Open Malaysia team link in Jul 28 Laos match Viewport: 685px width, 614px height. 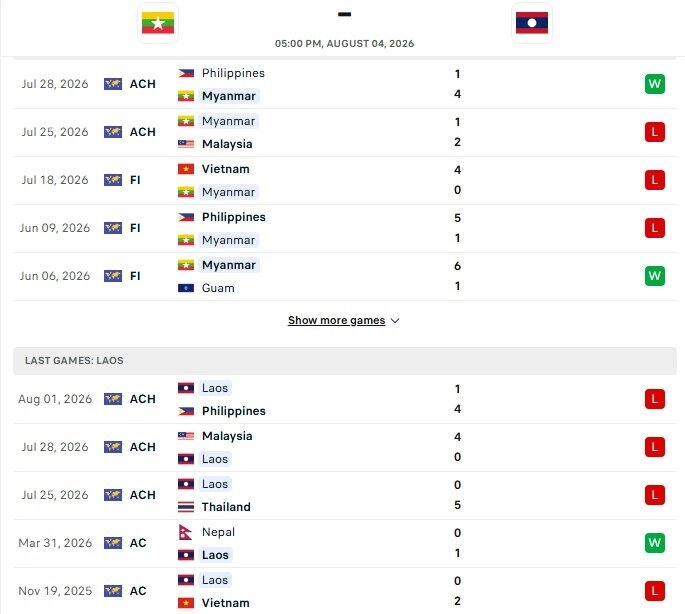[x=227, y=436]
